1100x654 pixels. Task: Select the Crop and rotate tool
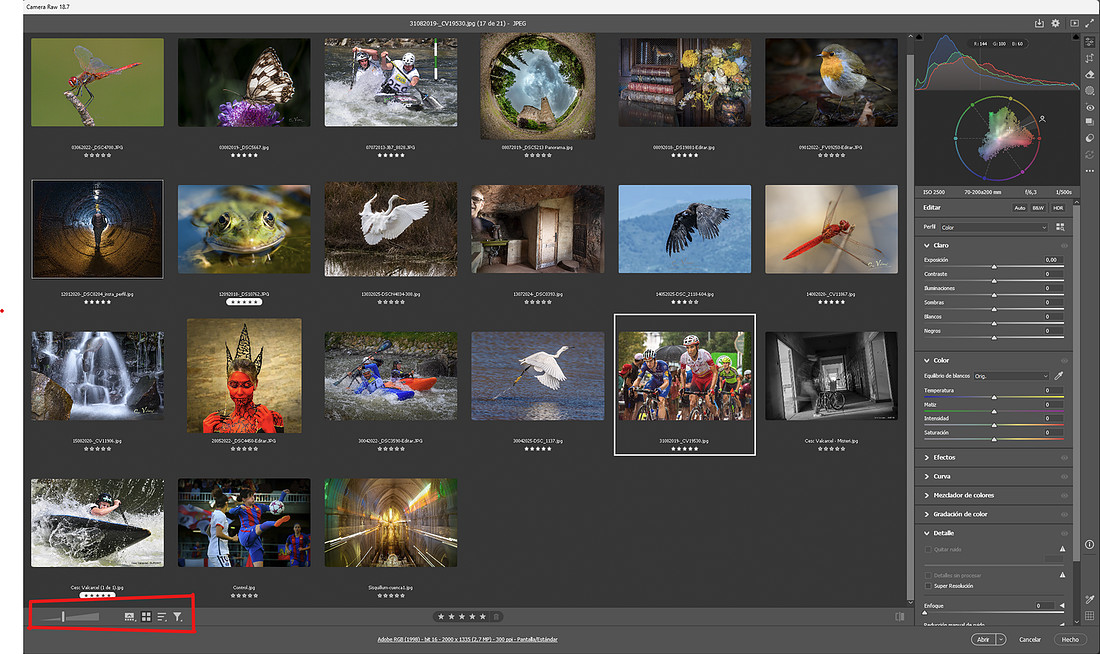(x=1089, y=58)
